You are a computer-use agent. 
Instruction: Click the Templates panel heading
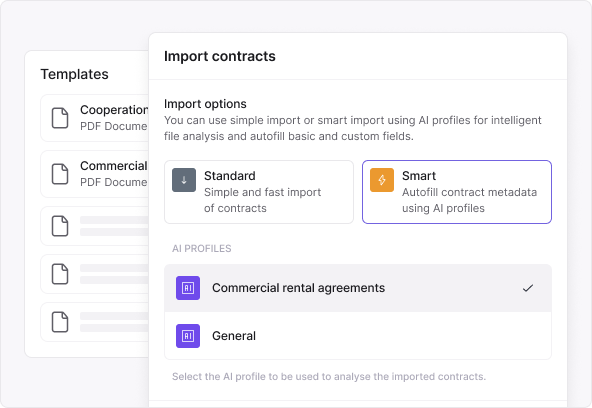(x=74, y=74)
